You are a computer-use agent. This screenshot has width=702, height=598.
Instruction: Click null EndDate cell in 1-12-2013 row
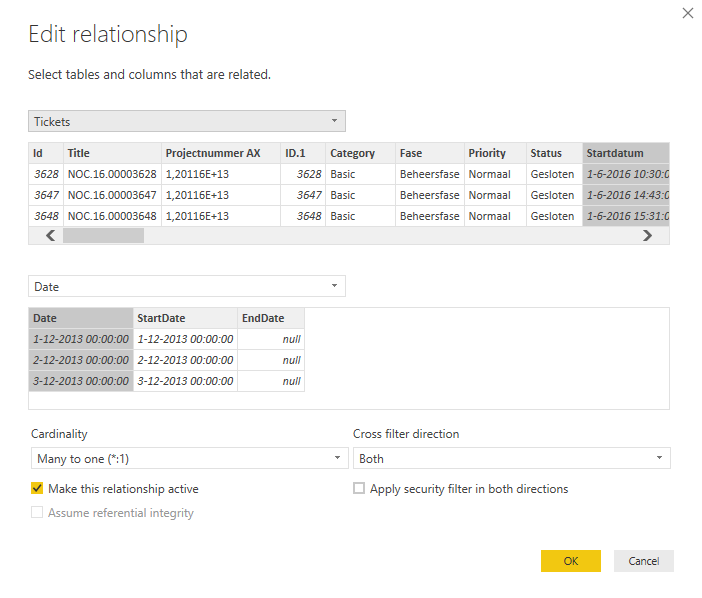tap(271, 339)
